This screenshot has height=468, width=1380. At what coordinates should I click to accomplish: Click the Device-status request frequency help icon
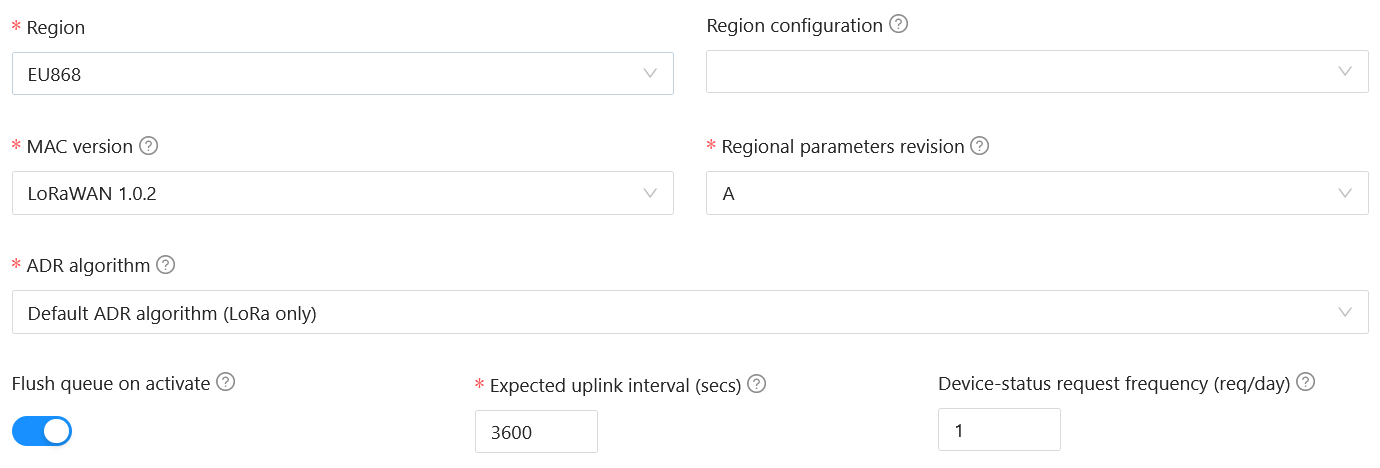click(x=1305, y=382)
